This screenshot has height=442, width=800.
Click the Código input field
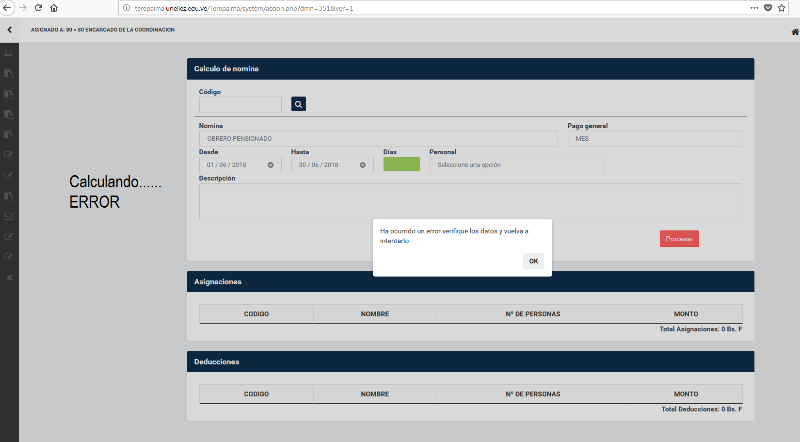pyautogui.click(x=240, y=105)
